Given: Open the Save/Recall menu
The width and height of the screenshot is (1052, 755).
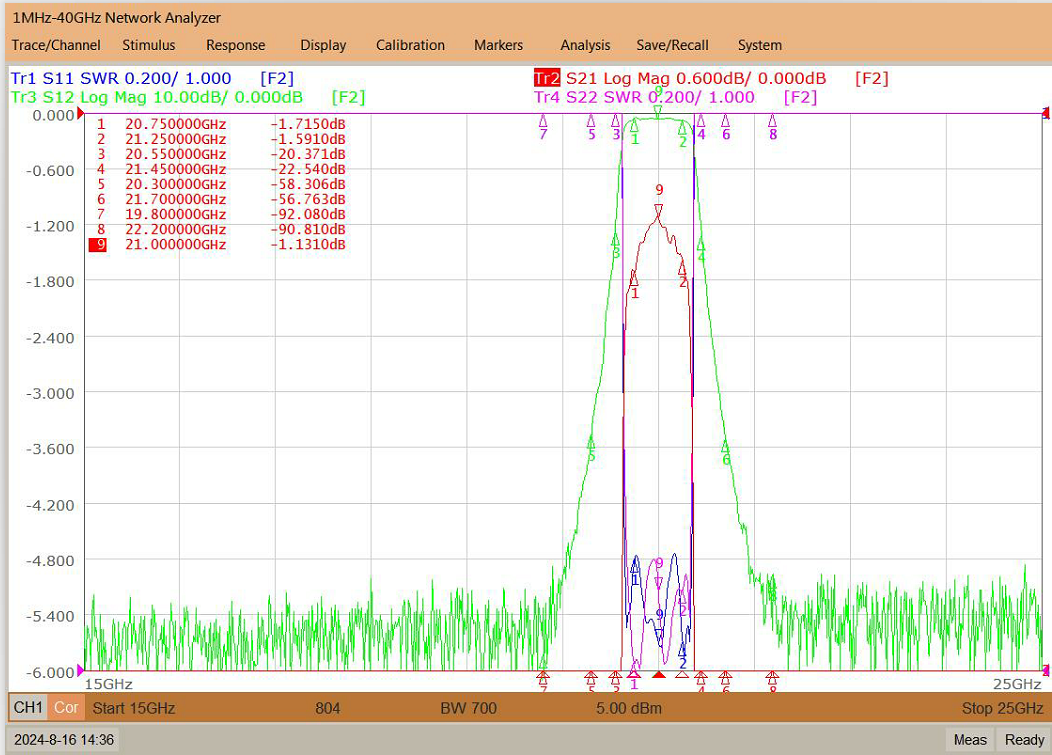Looking at the screenshot, I should 672,45.
